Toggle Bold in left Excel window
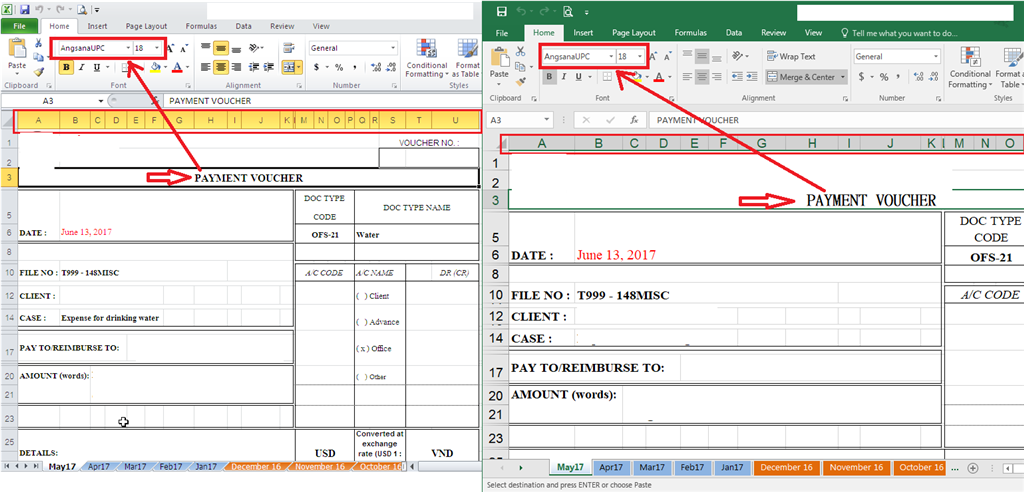 (66, 67)
